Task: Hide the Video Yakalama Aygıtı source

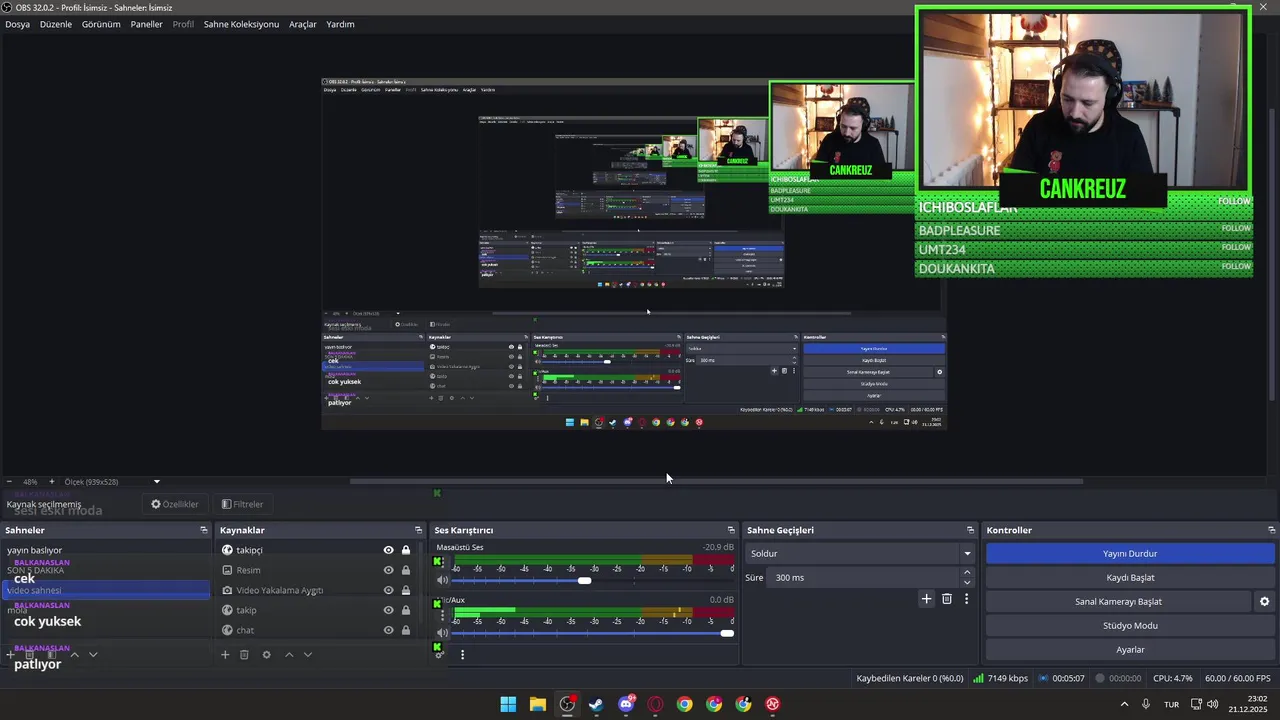Action: click(x=388, y=590)
